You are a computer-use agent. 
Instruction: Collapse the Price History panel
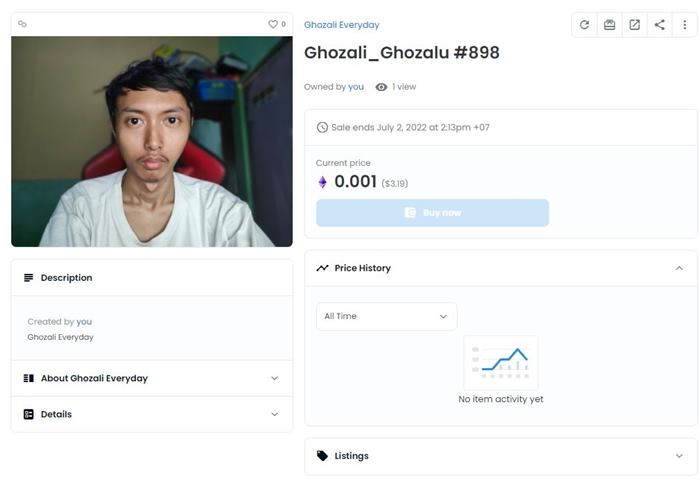[679, 268]
